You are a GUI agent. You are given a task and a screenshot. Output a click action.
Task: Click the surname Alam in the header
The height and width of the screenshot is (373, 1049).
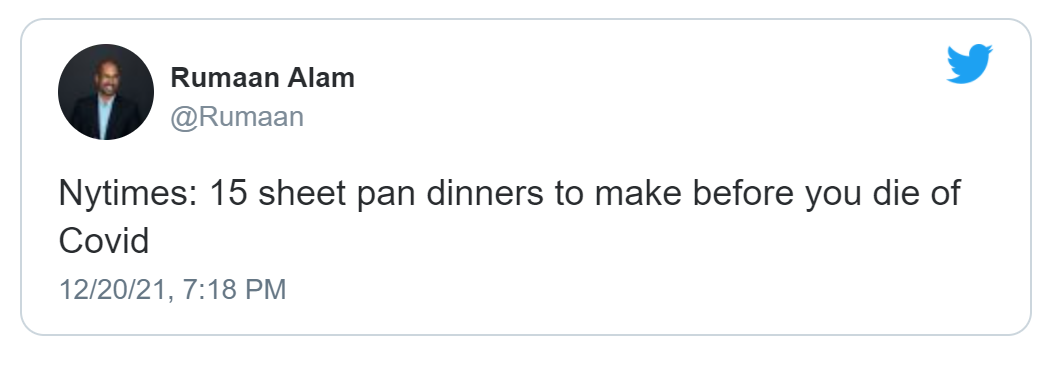pyautogui.click(x=321, y=78)
